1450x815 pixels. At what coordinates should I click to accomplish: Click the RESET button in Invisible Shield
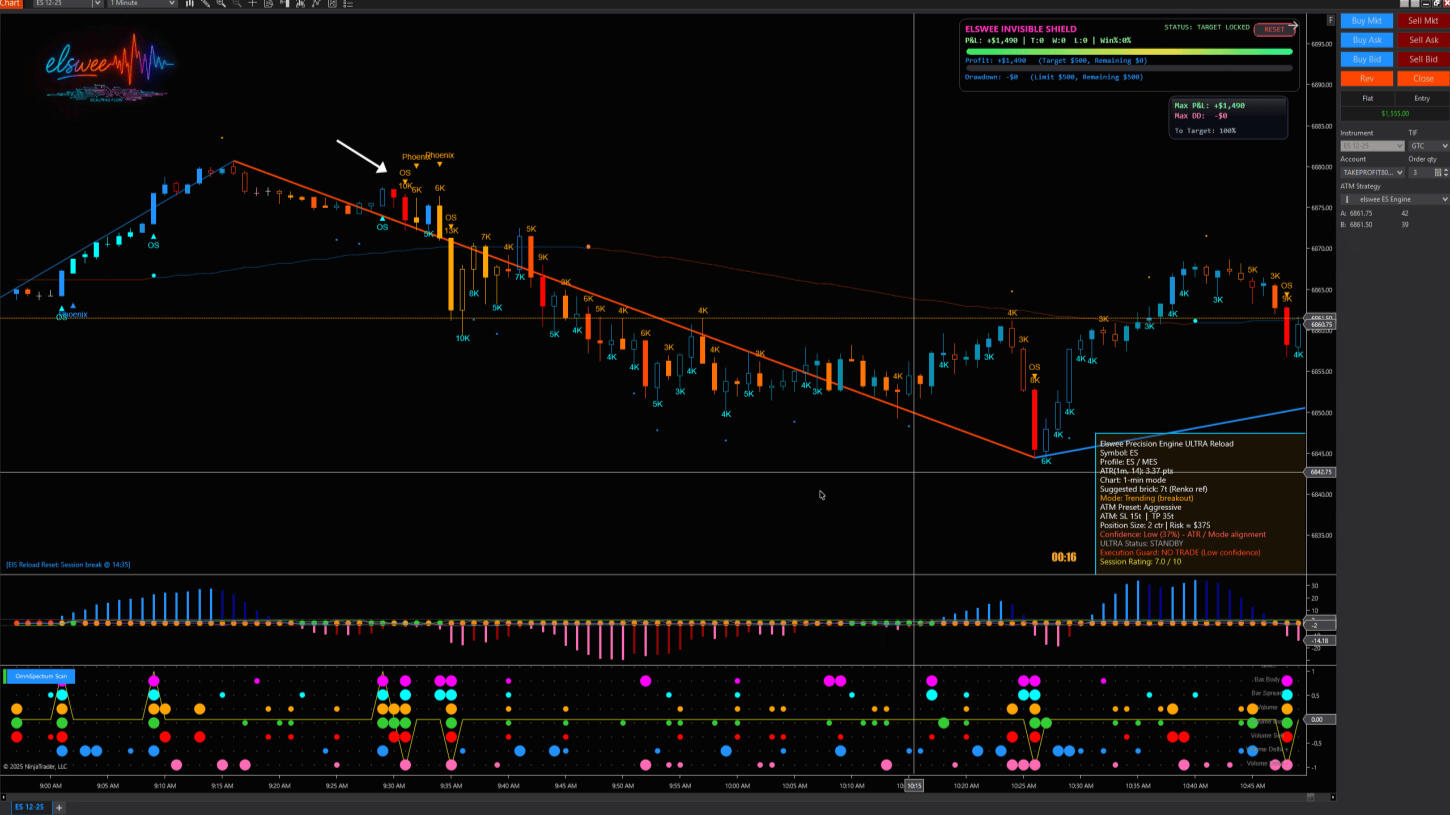click(x=1273, y=29)
